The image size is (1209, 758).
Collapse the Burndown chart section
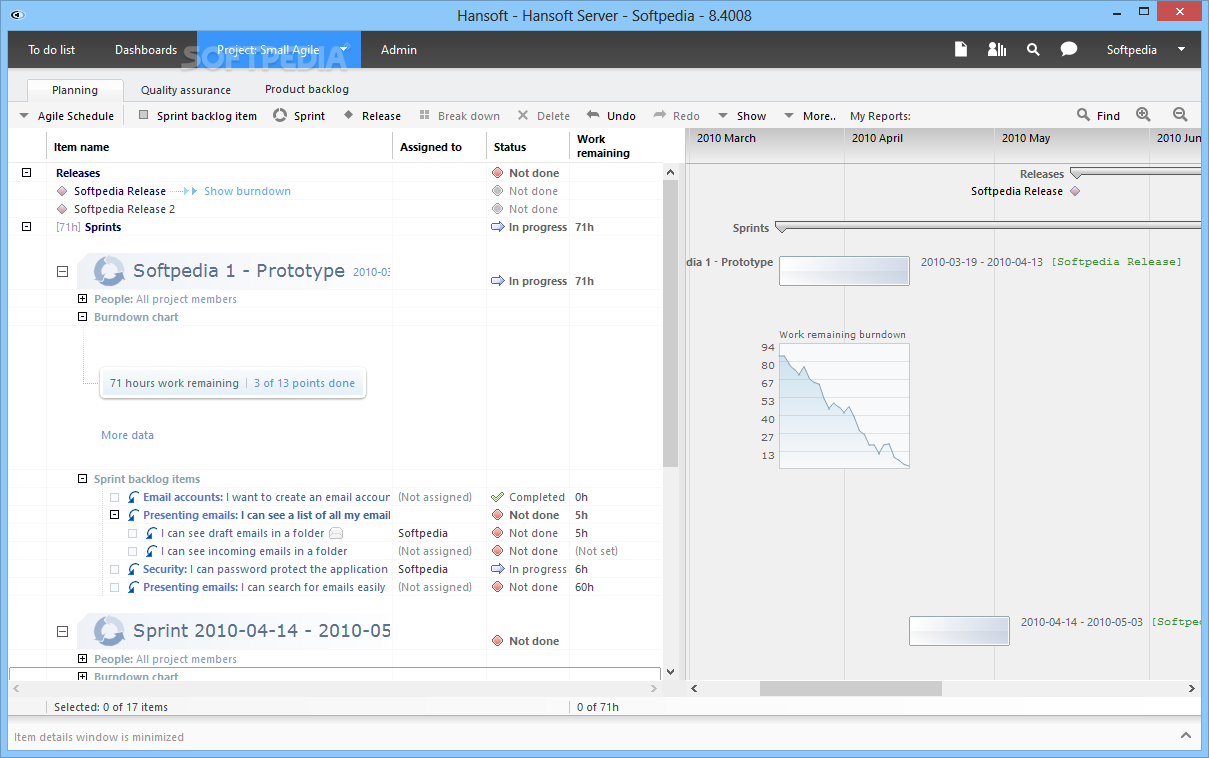(83, 317)
